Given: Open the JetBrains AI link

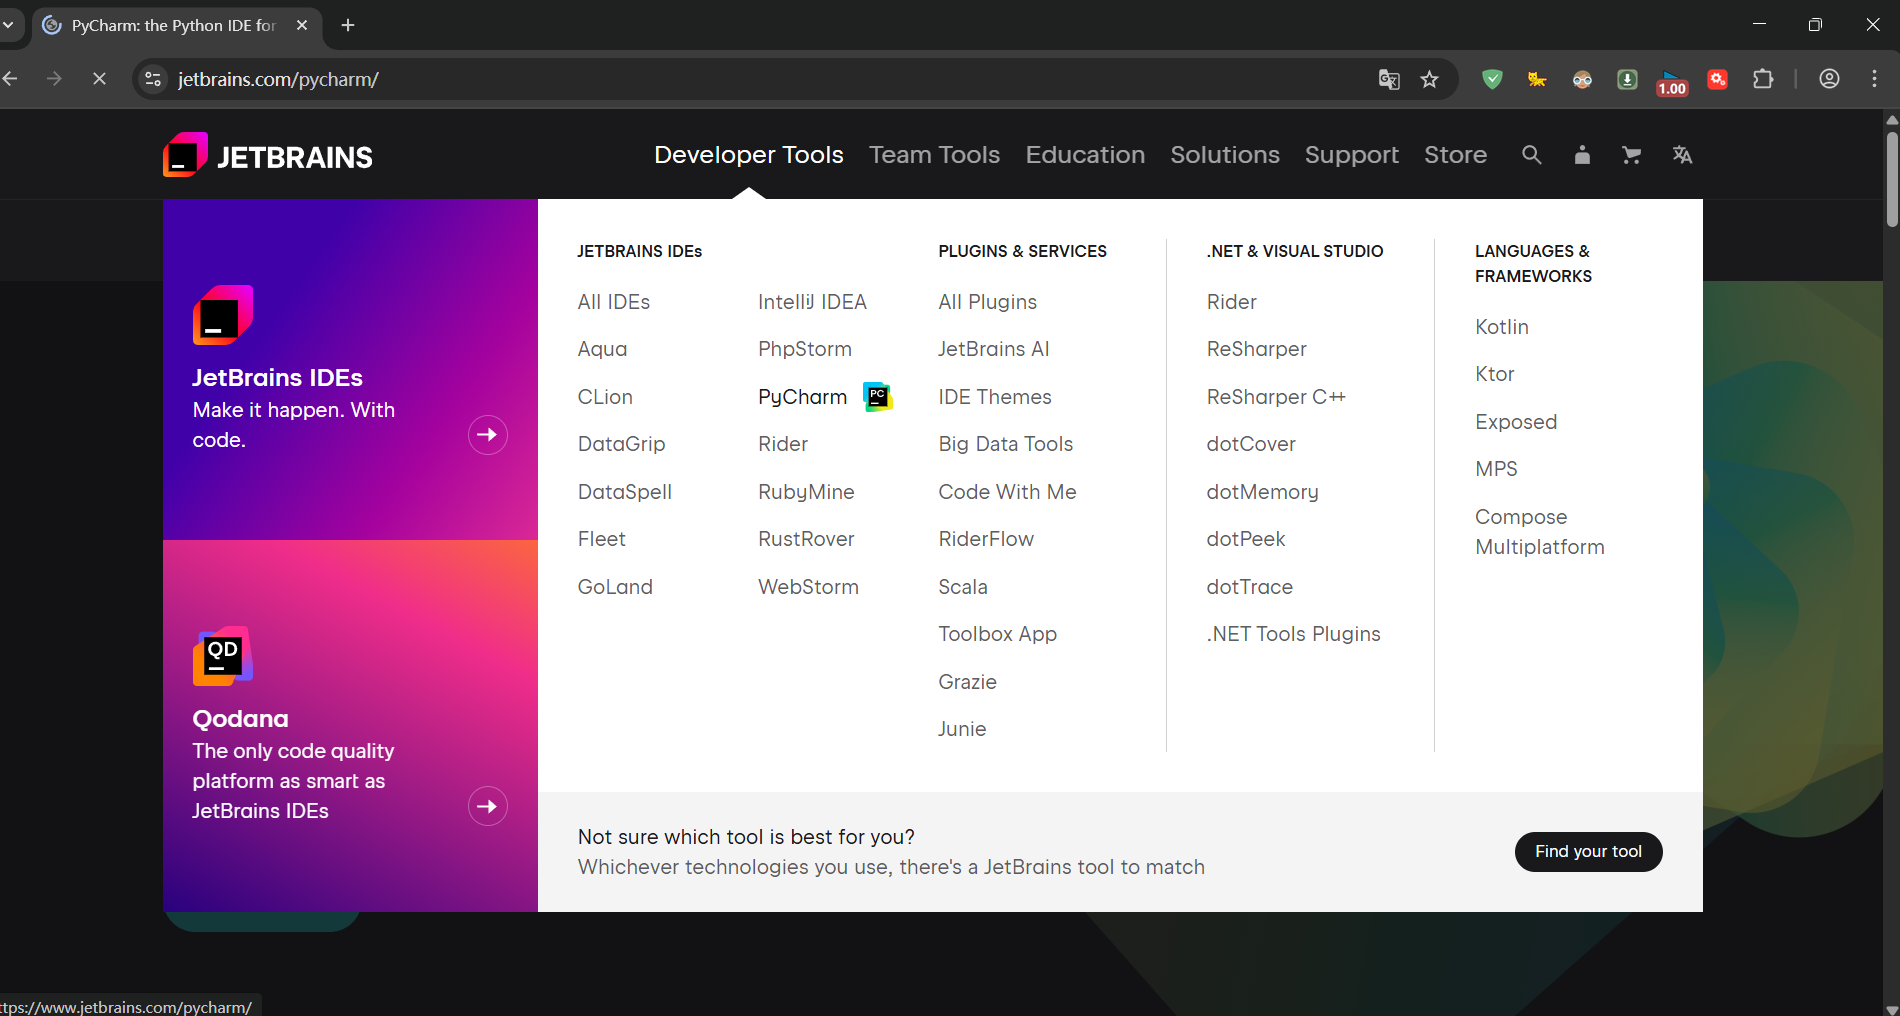Looking at the screenshot, I should [x=994, y=349].
